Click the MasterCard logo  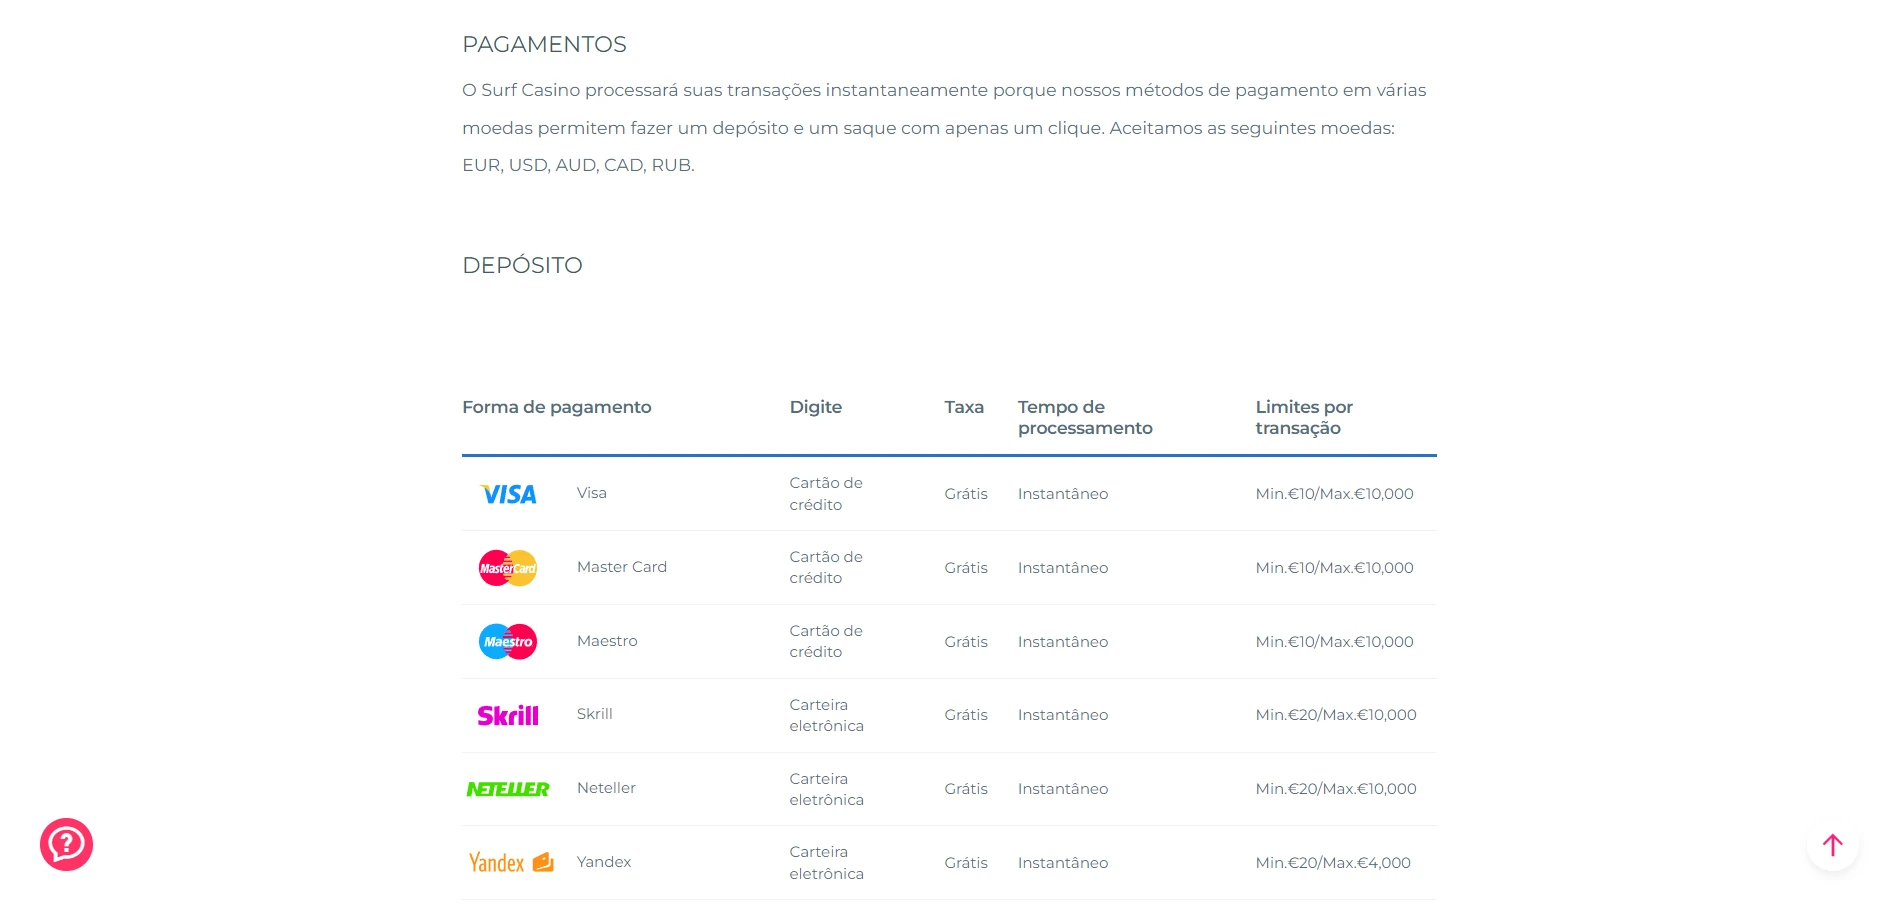click(x=508, y=568)
